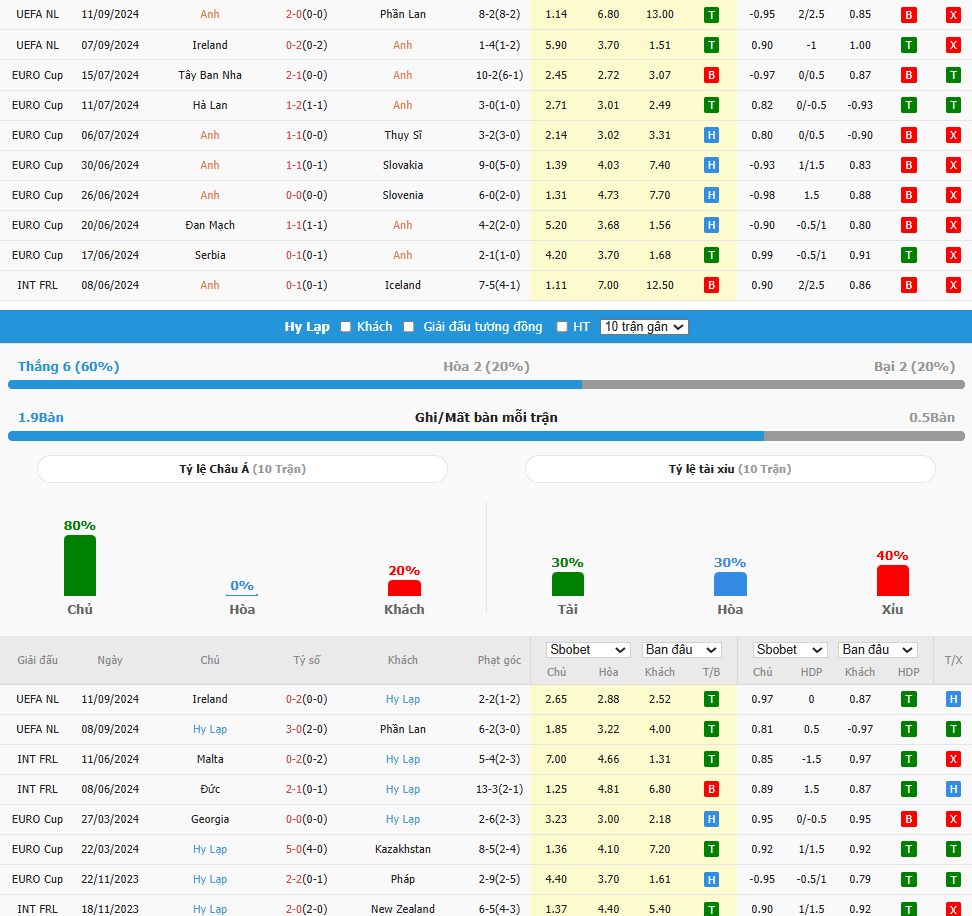Click the goals scored/conceded bar
Viewport: 972px width, 916px height.
point(486,436)
